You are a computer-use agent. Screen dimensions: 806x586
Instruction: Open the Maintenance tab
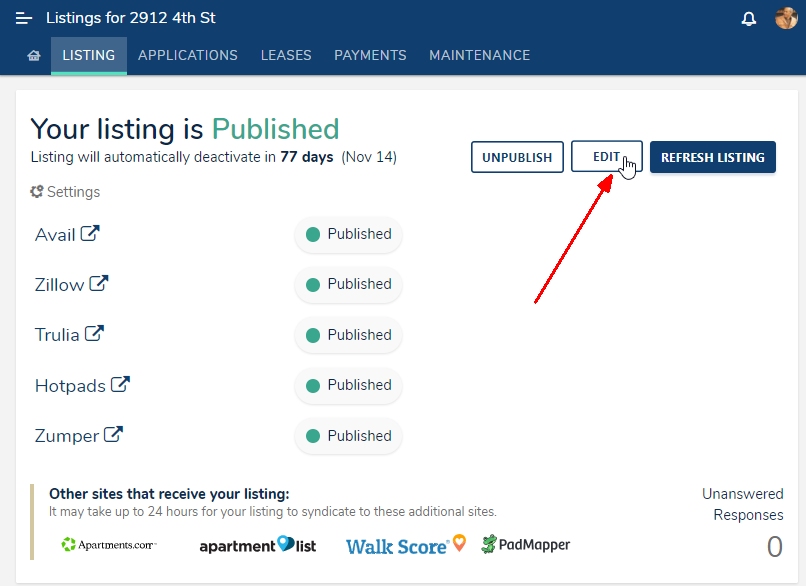click(x=479, y=56)
